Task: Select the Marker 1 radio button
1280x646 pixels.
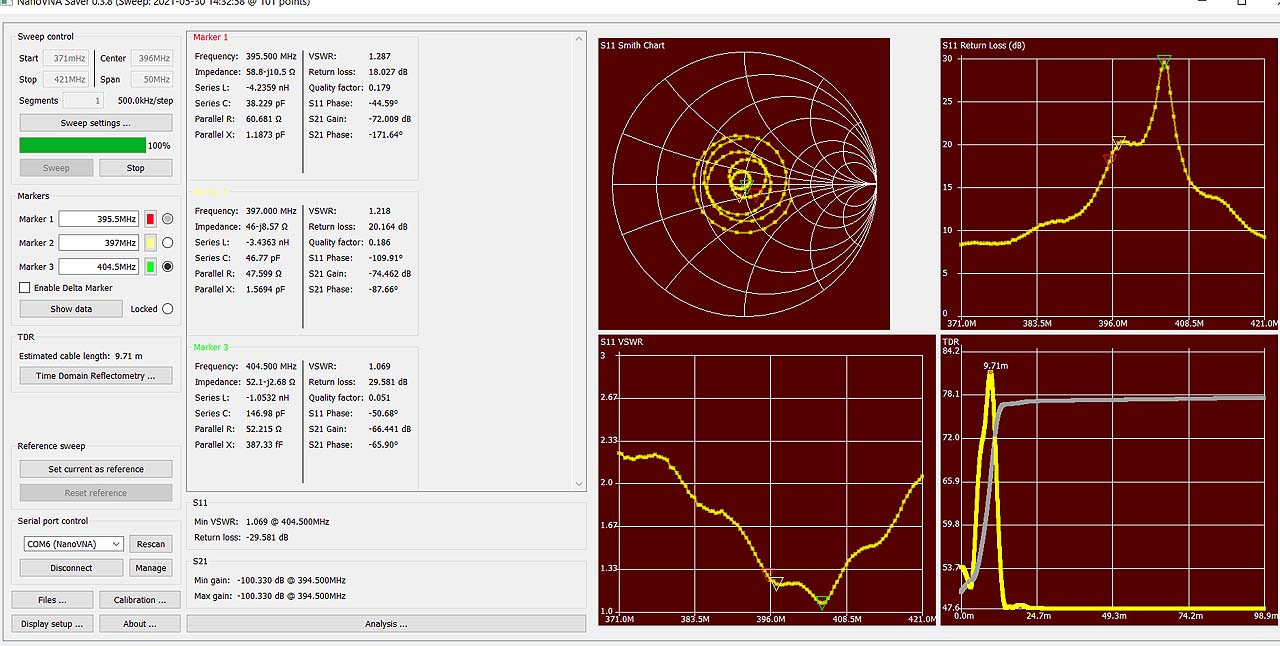Action: click(167, 219)
